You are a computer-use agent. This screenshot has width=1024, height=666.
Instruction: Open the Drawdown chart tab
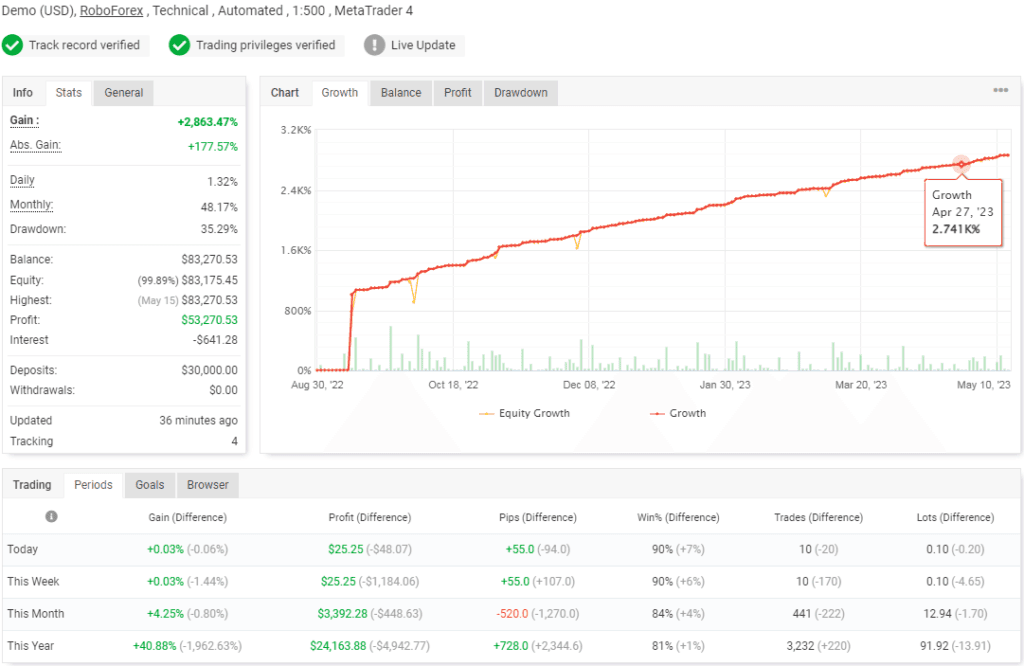[x=520, y=92]
